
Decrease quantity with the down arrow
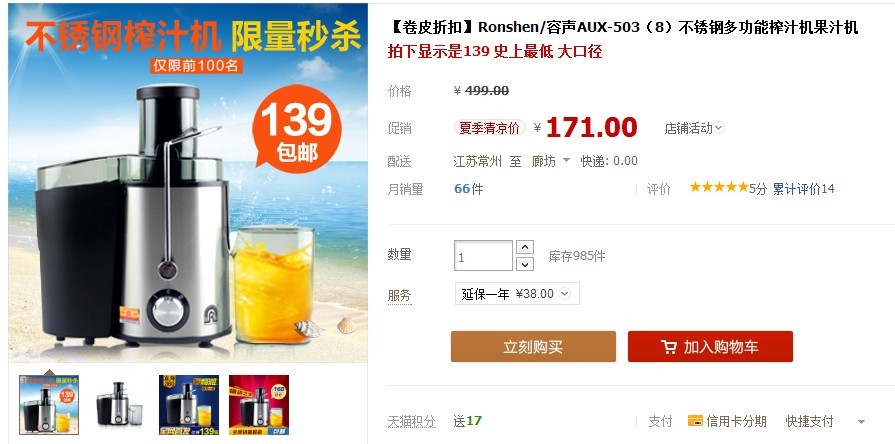[x=525, y=264]
